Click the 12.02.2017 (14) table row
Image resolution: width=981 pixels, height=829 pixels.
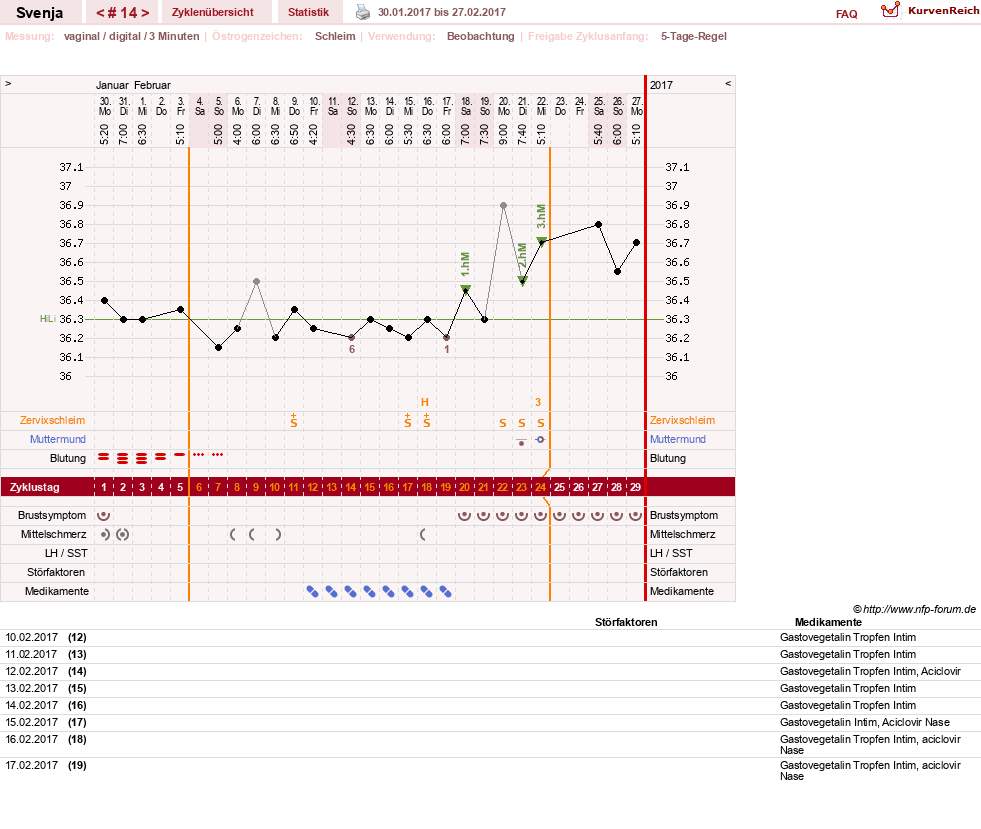[x=490, y=671]
